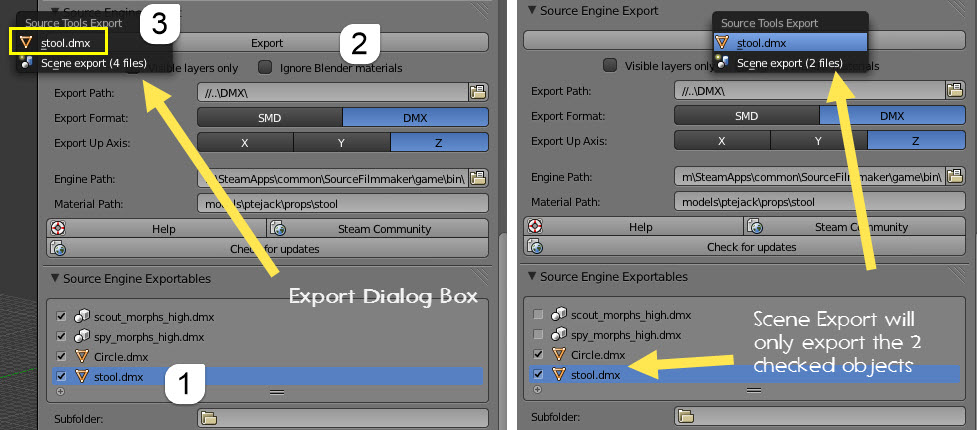This screenshot has width=977, height=430.
Task: Set Export Format to SMD in right panel
Action: (x=746, y=115)
